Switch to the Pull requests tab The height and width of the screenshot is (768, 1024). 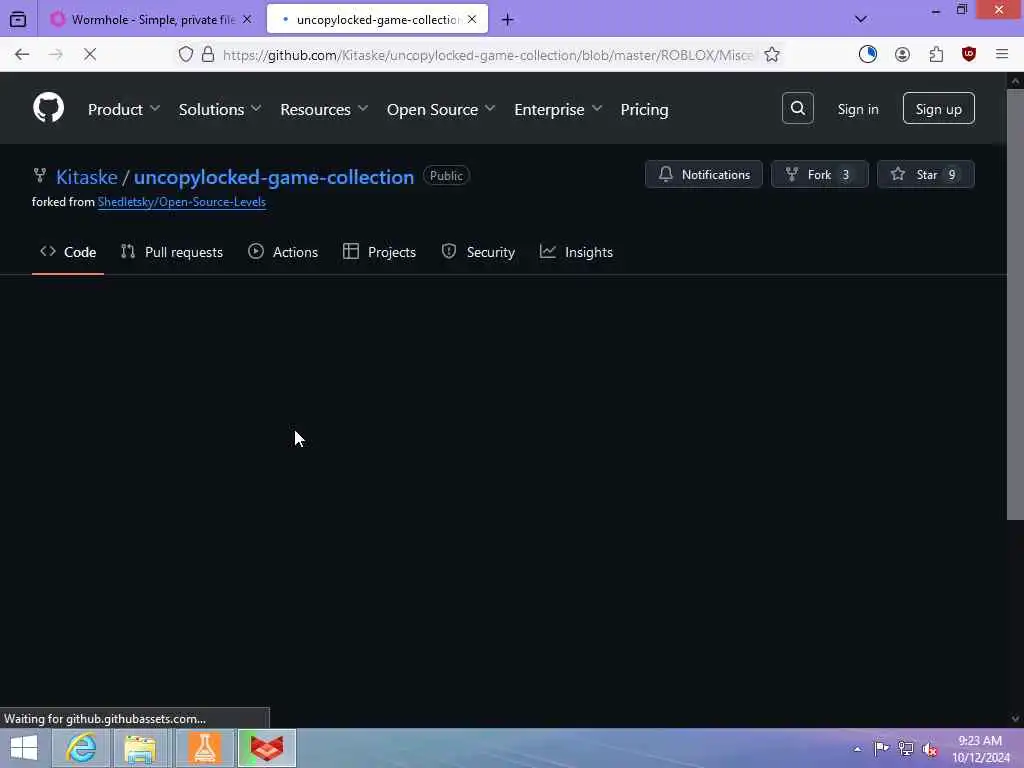[172, 252]
